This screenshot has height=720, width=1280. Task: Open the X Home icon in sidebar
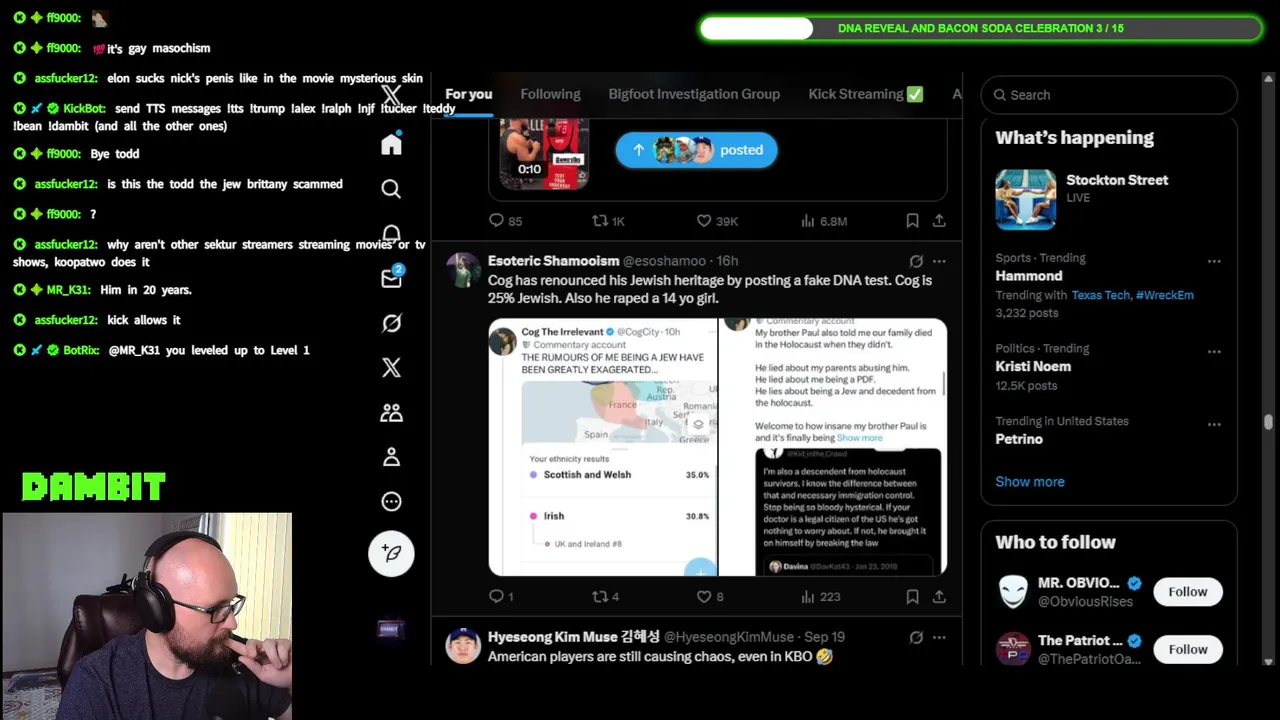(x=391, y=144)
